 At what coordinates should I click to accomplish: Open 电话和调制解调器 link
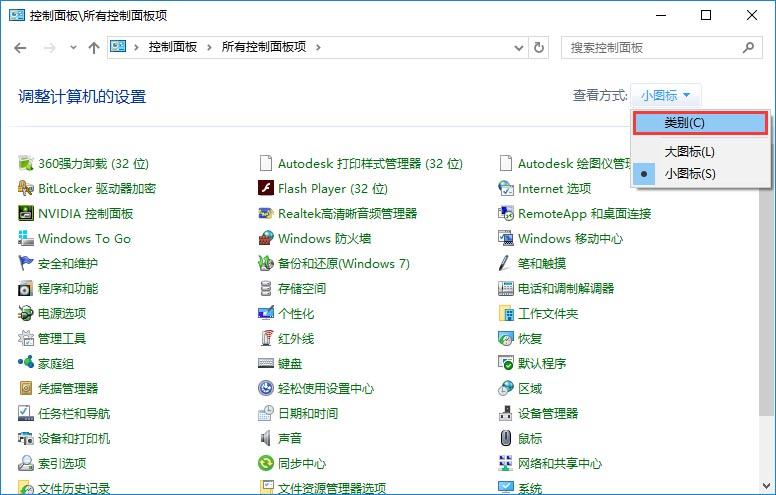click(566, 288)
